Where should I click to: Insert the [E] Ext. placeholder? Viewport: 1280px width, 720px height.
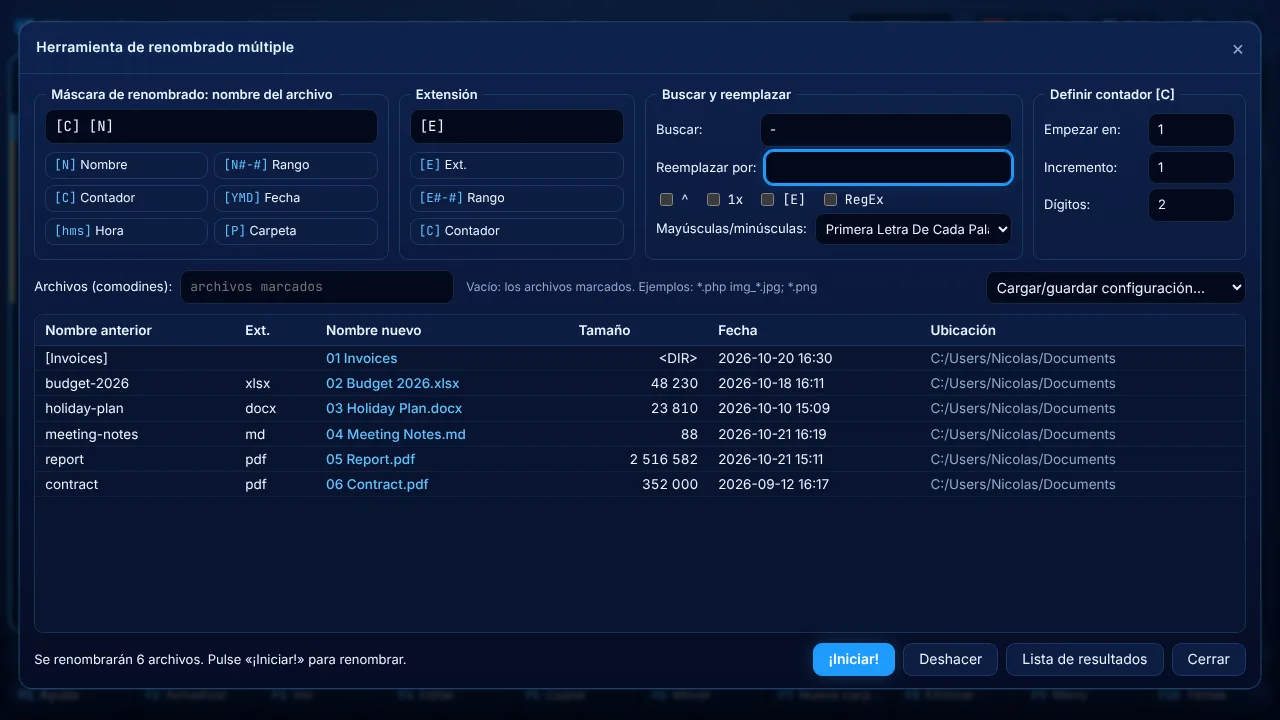pos(517,165)
